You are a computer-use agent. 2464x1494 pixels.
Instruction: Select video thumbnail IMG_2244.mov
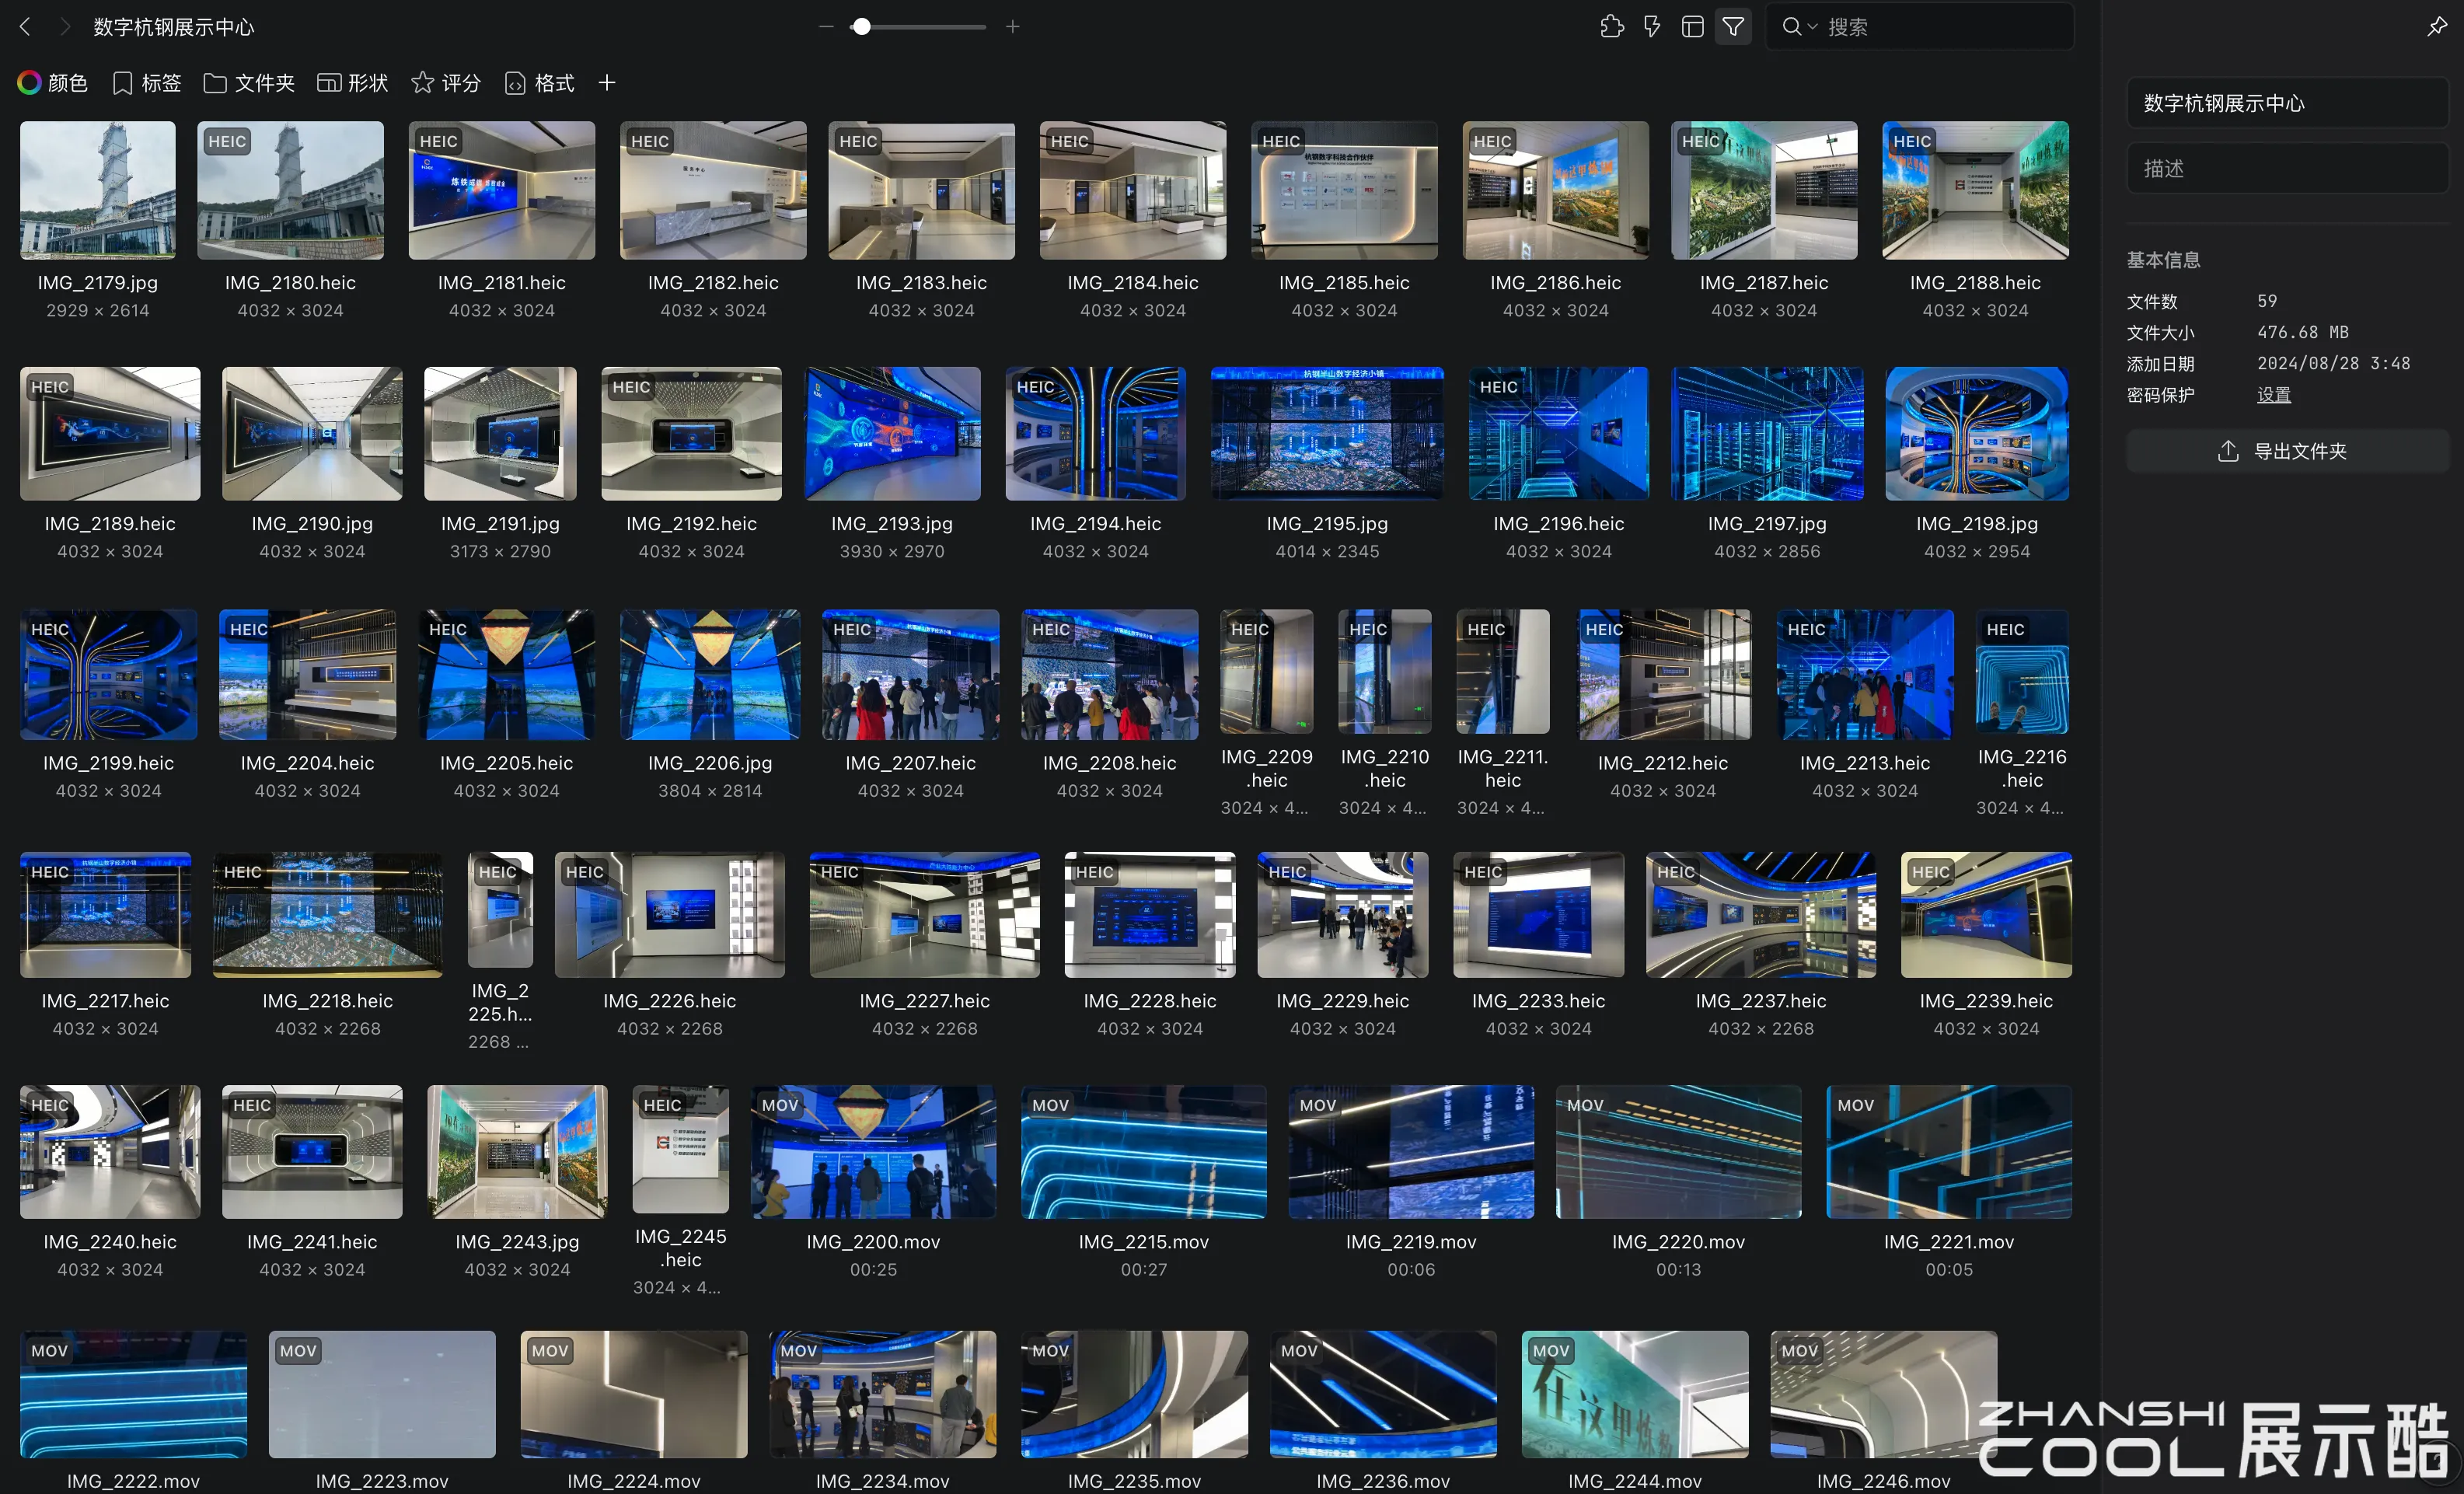click(1635, 1394)
